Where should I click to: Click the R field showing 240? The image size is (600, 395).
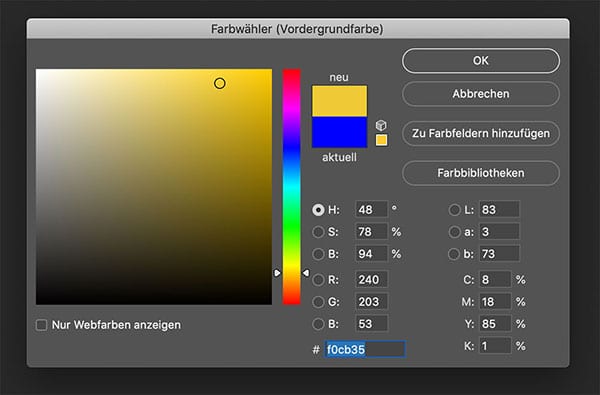[372, 280]
